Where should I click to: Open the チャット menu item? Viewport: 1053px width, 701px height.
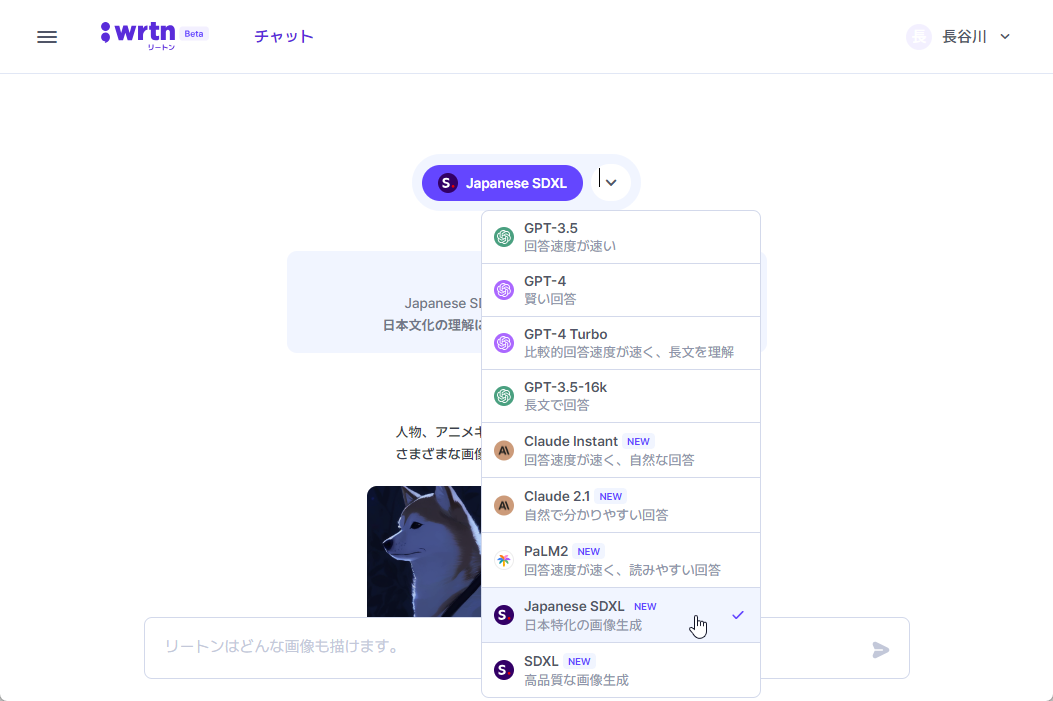(x=283, y=35)
